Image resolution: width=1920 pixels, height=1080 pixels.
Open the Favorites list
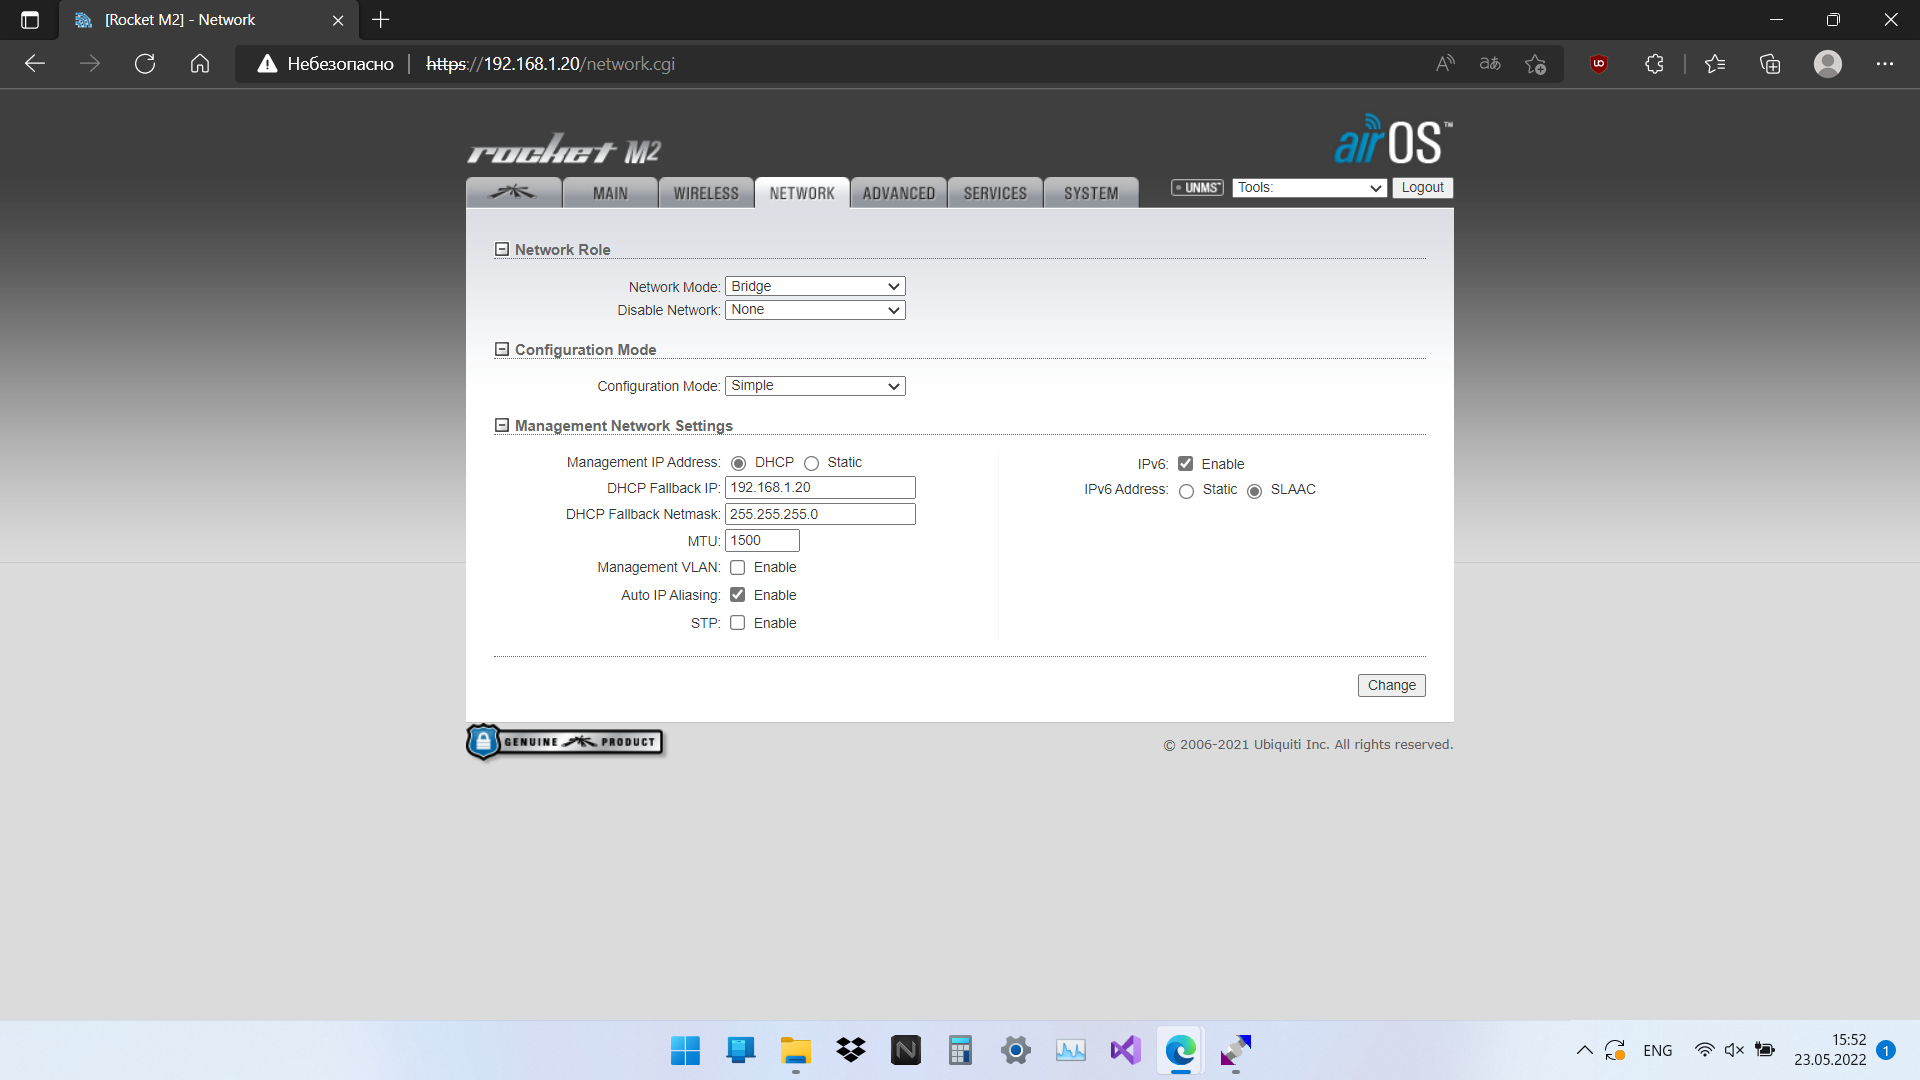tap(1715, 64)
